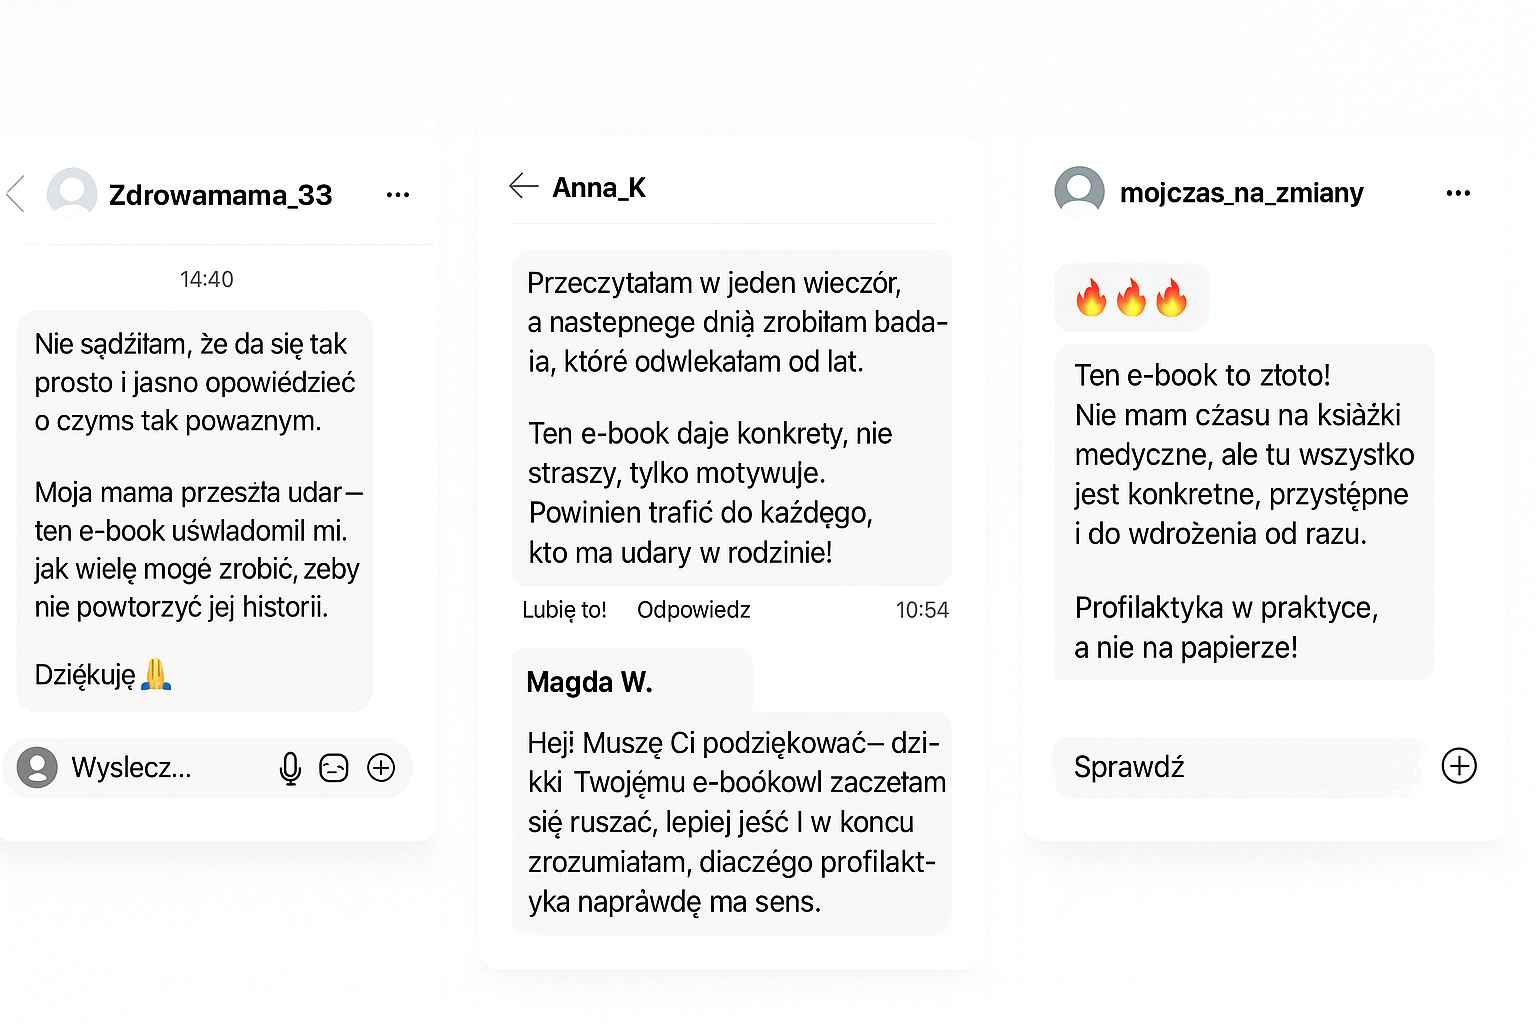Click the Odpowiedz reply link
This screenshot has height=1024, width=1536.
(x=693, y=610)
